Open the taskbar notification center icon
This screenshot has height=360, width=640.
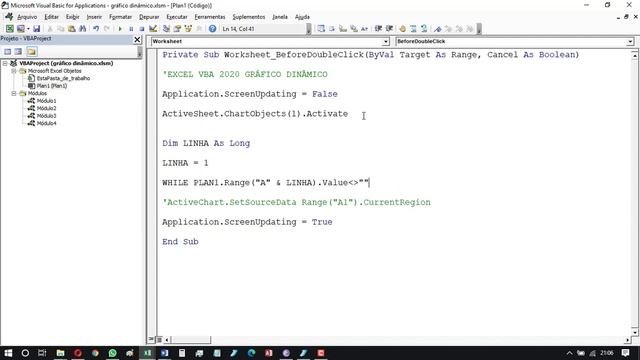(x=625, y=353)
